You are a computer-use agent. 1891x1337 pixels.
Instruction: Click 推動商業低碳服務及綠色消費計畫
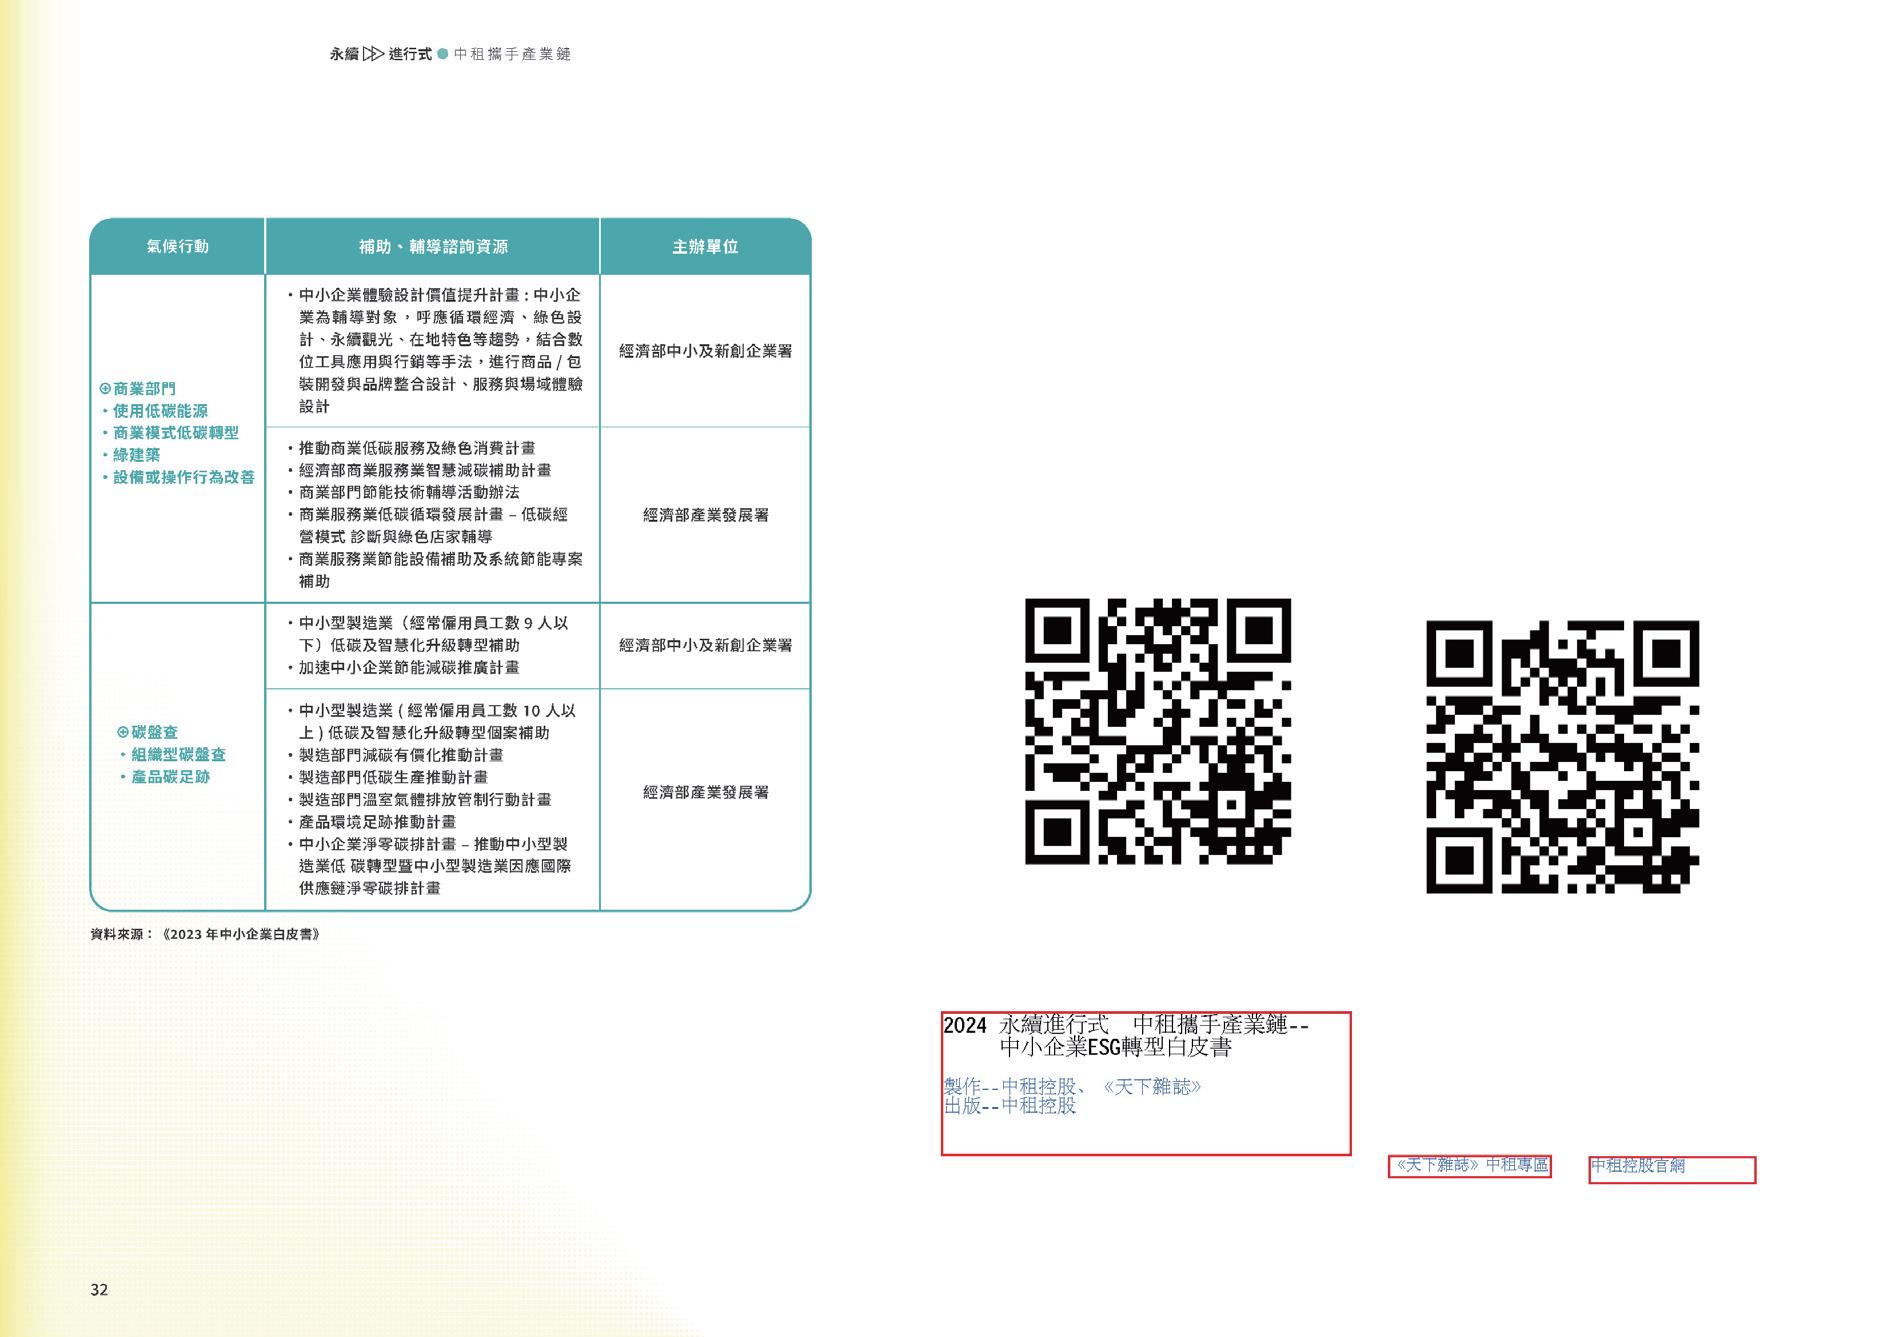[410, 448]
